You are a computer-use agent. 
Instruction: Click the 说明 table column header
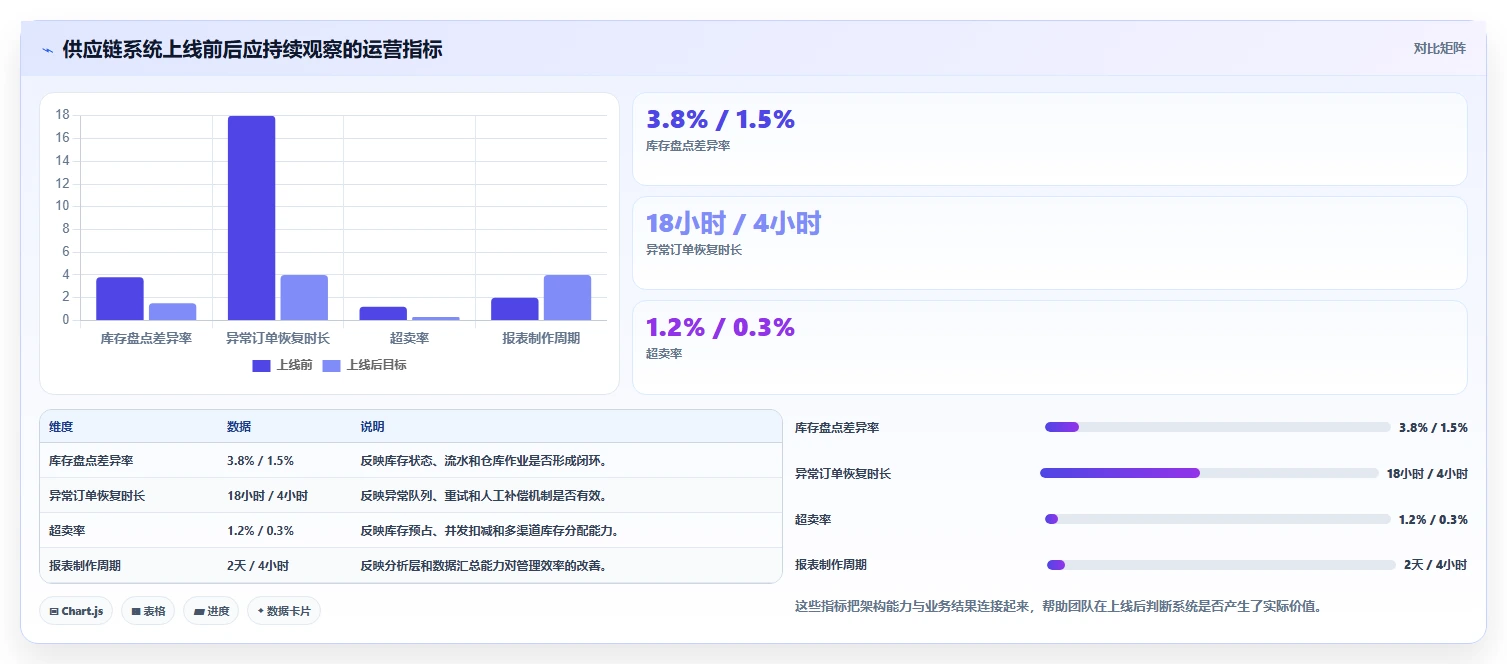click(372, 427)
